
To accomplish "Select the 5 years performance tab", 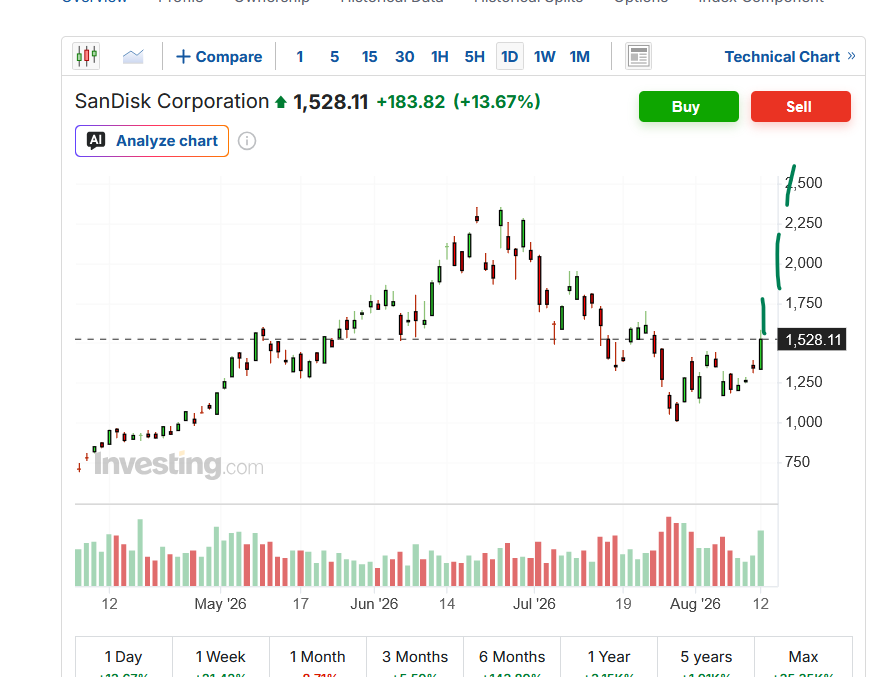I will [x=706, y=657].
